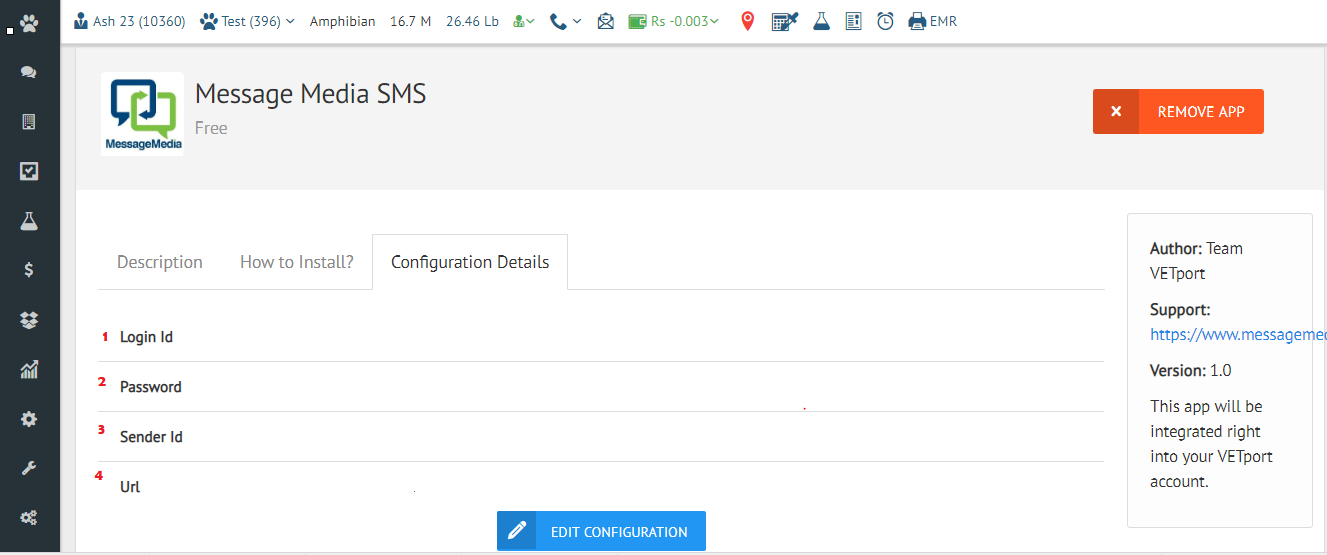Click the alarm clock reminder icon
The height and width of the screenshot is (555, 1327).
(885, 21)
